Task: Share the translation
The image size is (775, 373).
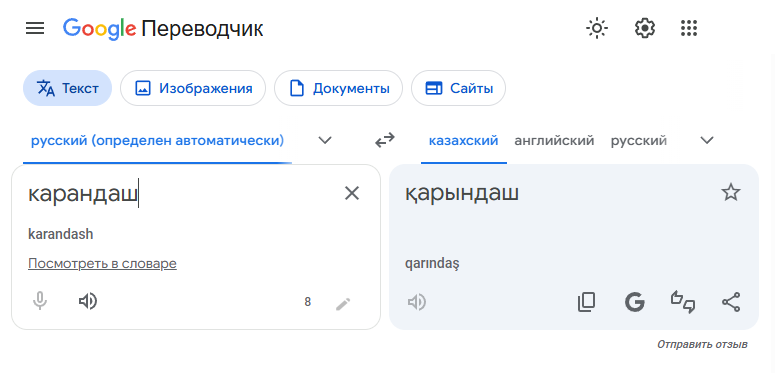Action: point(731,302)
